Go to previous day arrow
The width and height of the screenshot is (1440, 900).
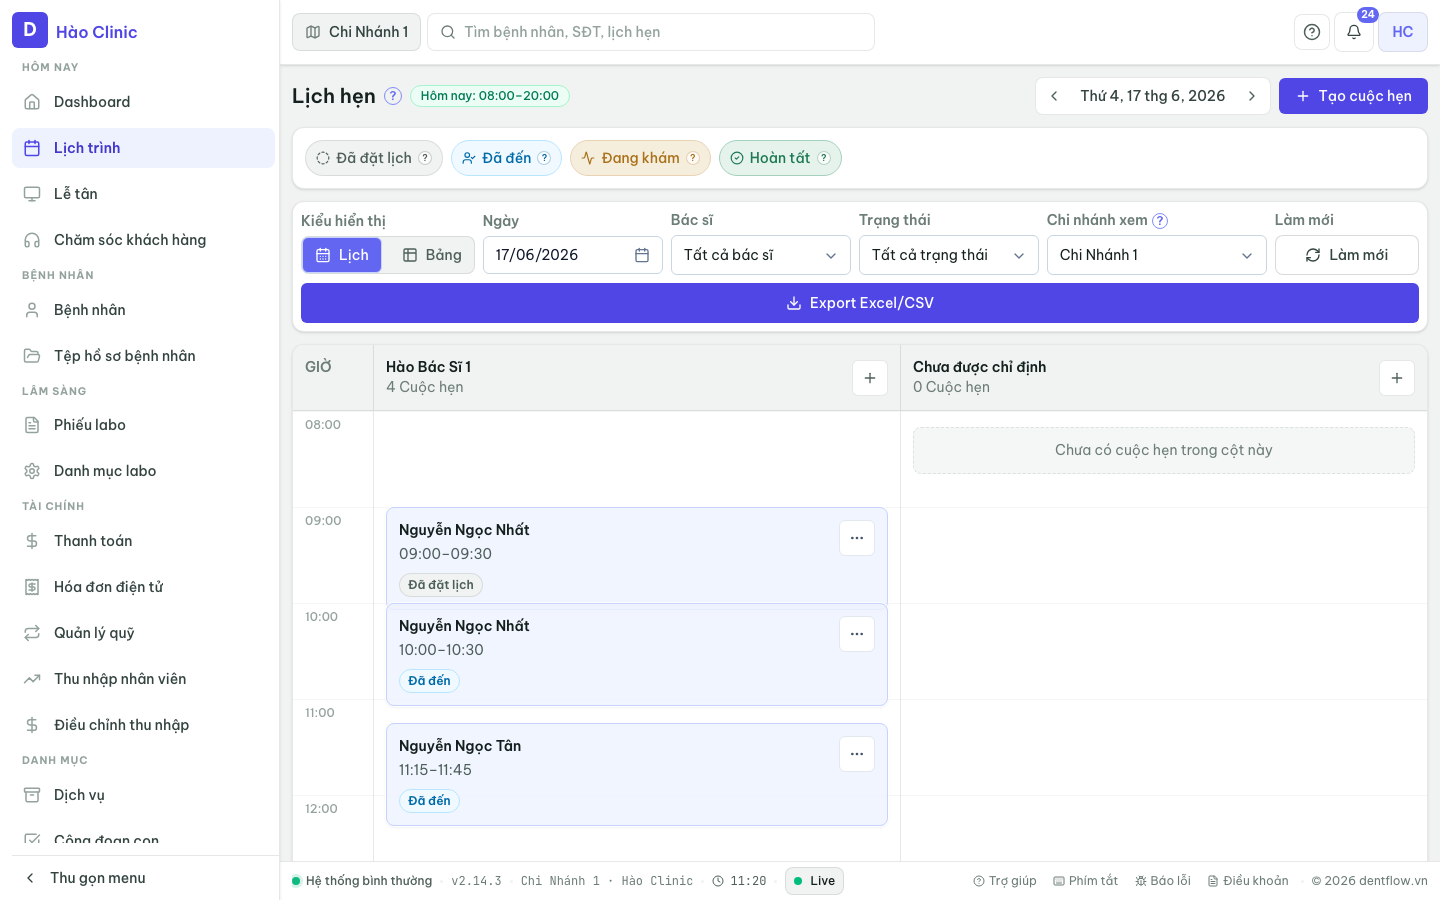1054,96
